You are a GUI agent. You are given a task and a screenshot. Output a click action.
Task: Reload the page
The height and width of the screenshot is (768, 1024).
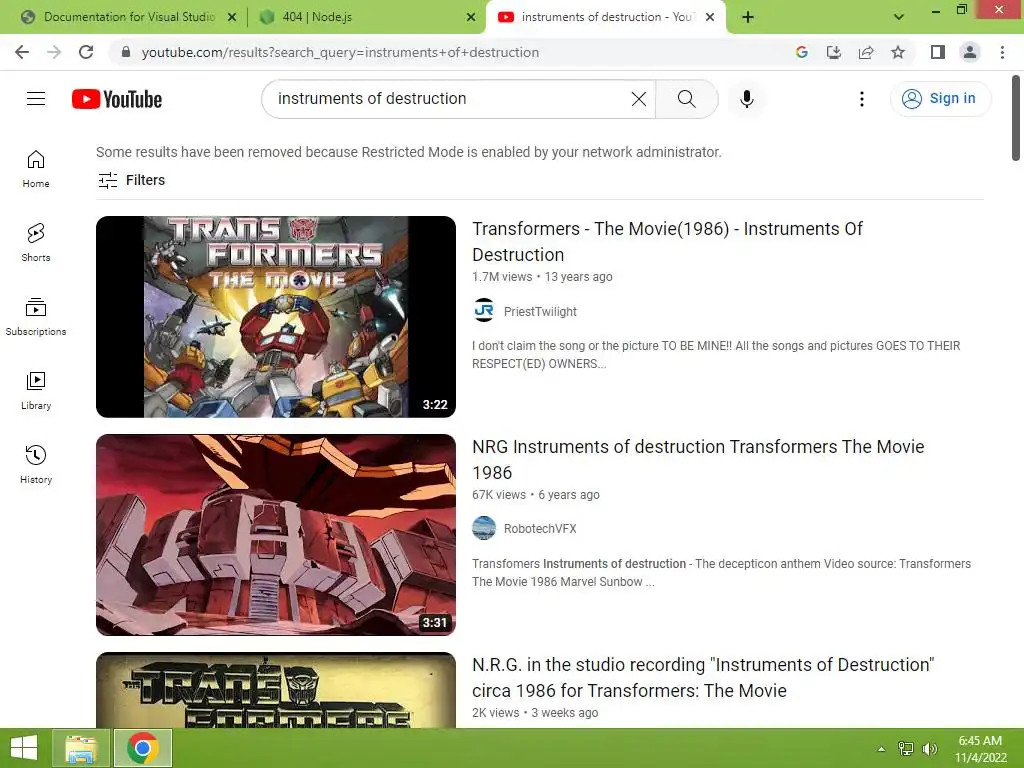coord(86,52)
